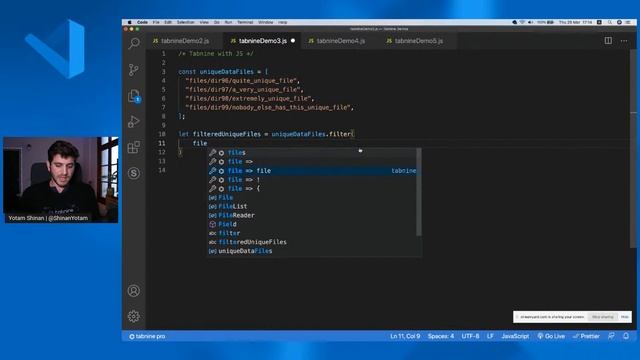Open the Code menu in menu bar

[x=142, y=22]
